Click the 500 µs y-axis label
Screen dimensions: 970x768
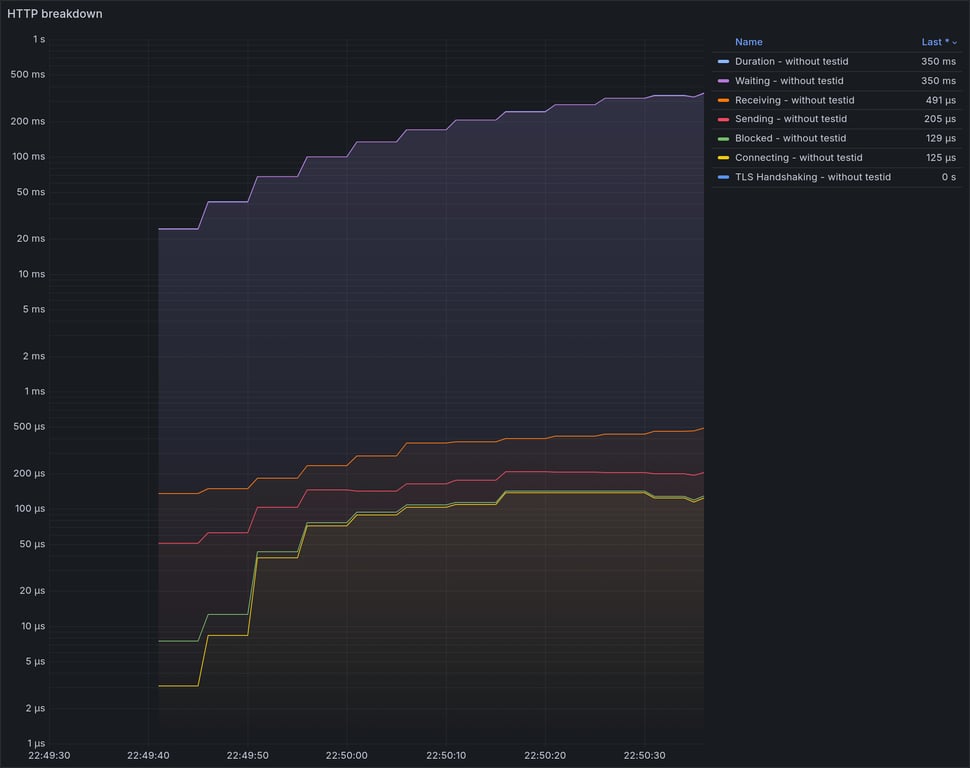click(x=29, y=426)
